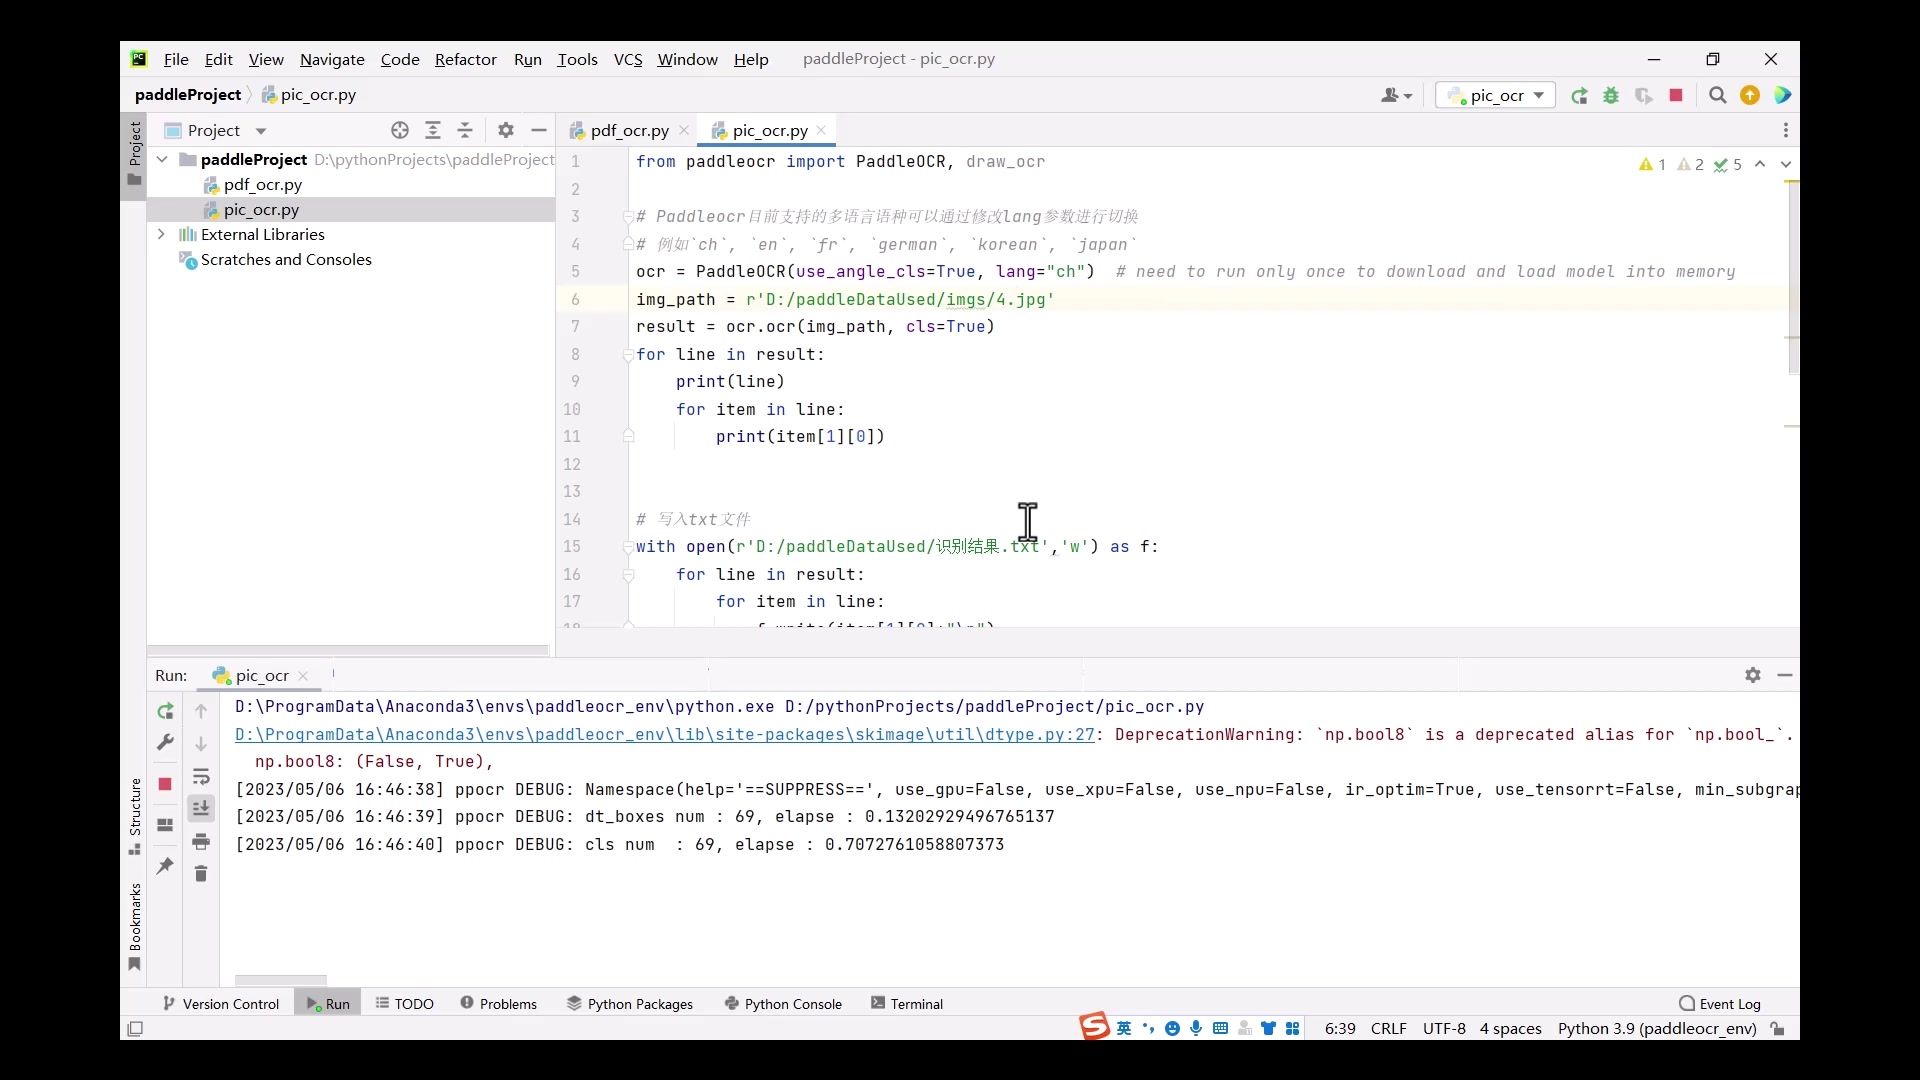Hide the Project tool window
This screenshot has height=1080, width=1920.
click(x=539, y=130)
